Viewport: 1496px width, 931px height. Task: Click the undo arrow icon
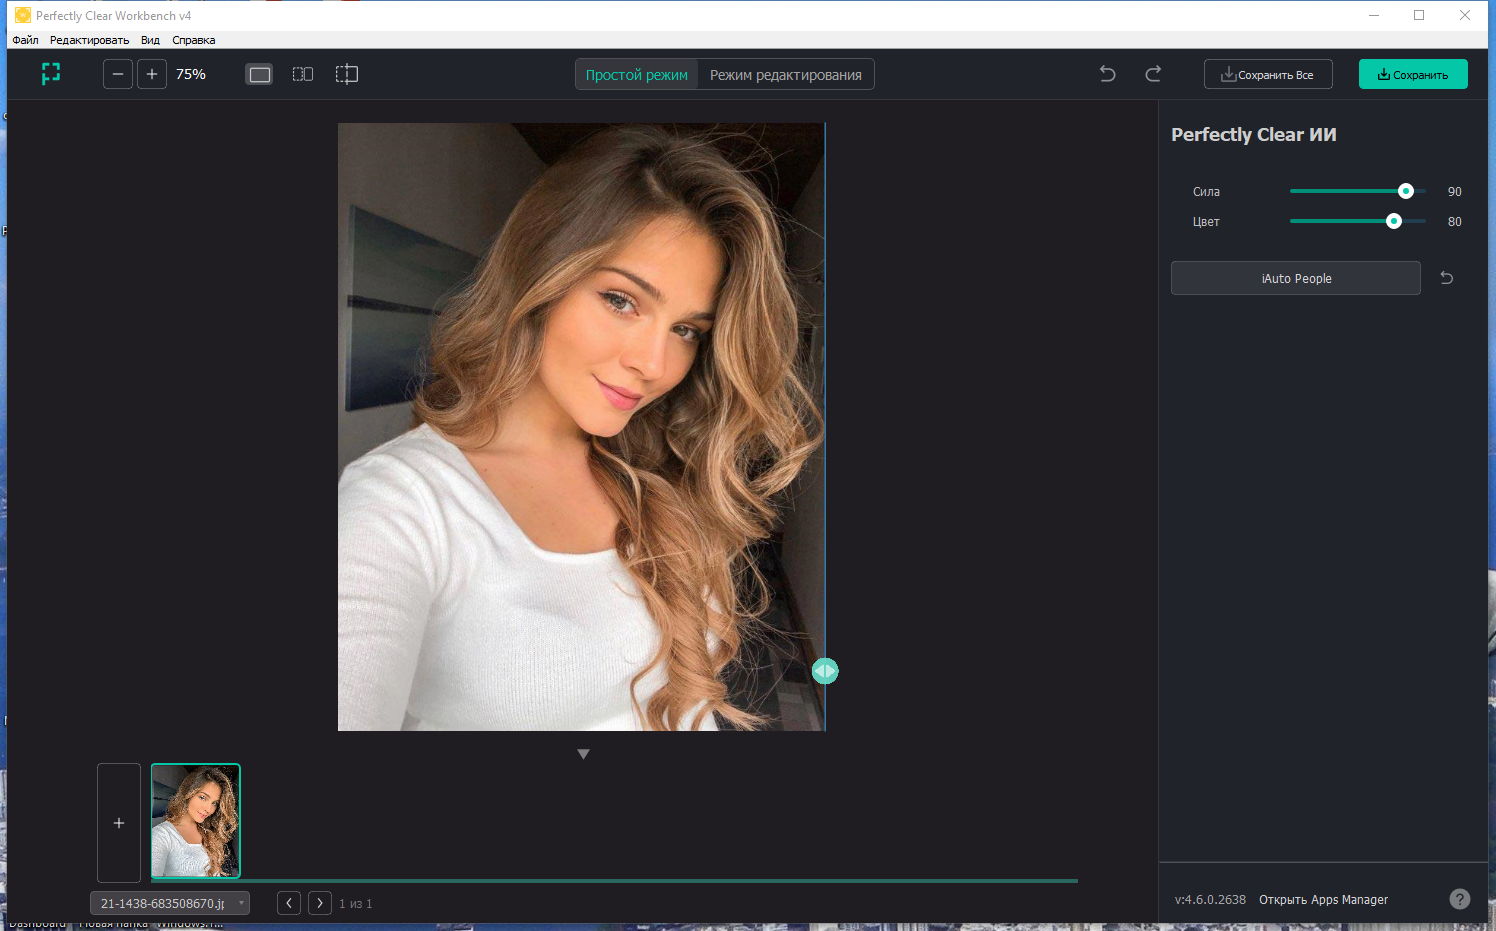[1106, 73]
